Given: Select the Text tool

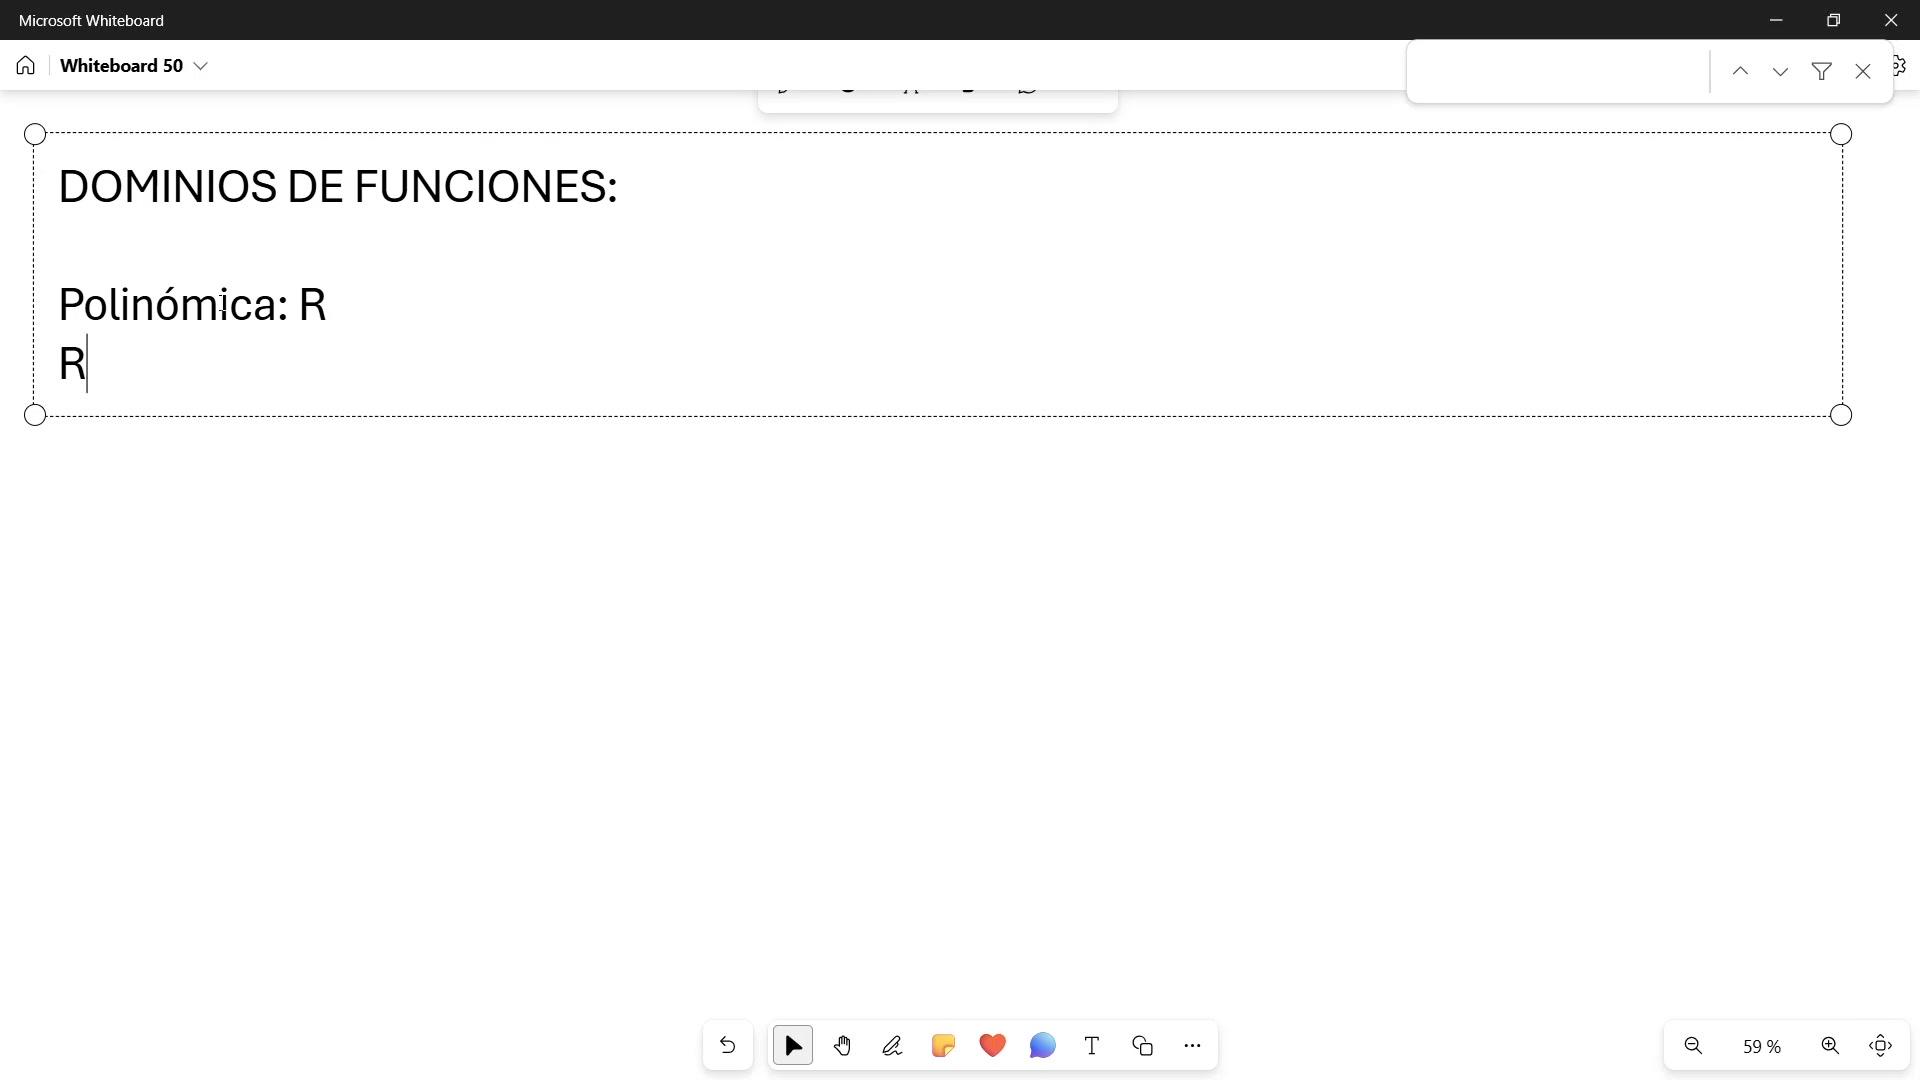Looking at the screenshot, I should tap(1092, 1046).
